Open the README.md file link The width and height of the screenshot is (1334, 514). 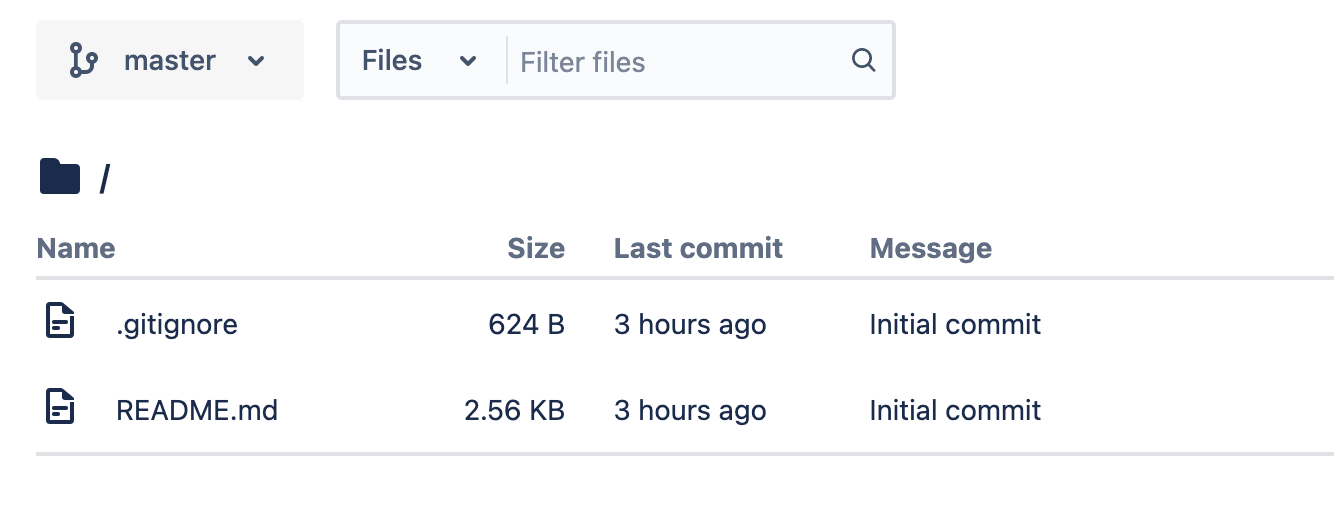point(197,410)
